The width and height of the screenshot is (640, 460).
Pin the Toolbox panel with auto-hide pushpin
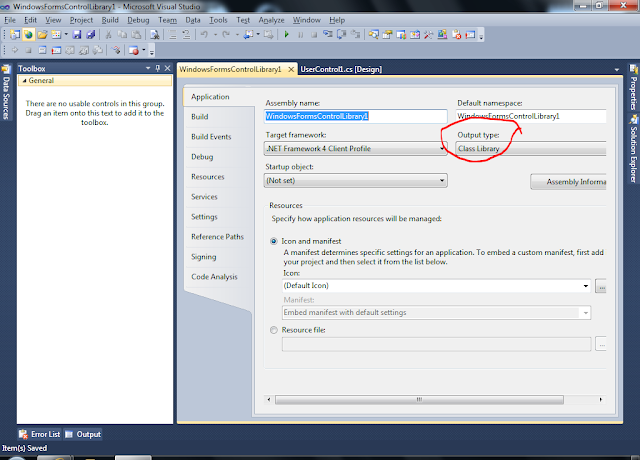tap(158, 68)
